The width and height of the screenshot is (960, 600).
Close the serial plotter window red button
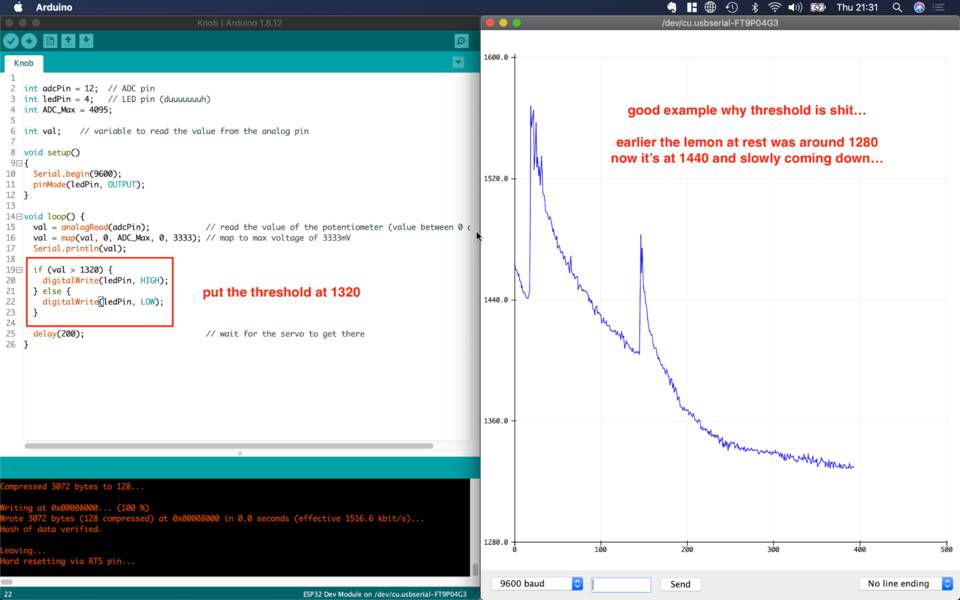[x=490, y=23]
